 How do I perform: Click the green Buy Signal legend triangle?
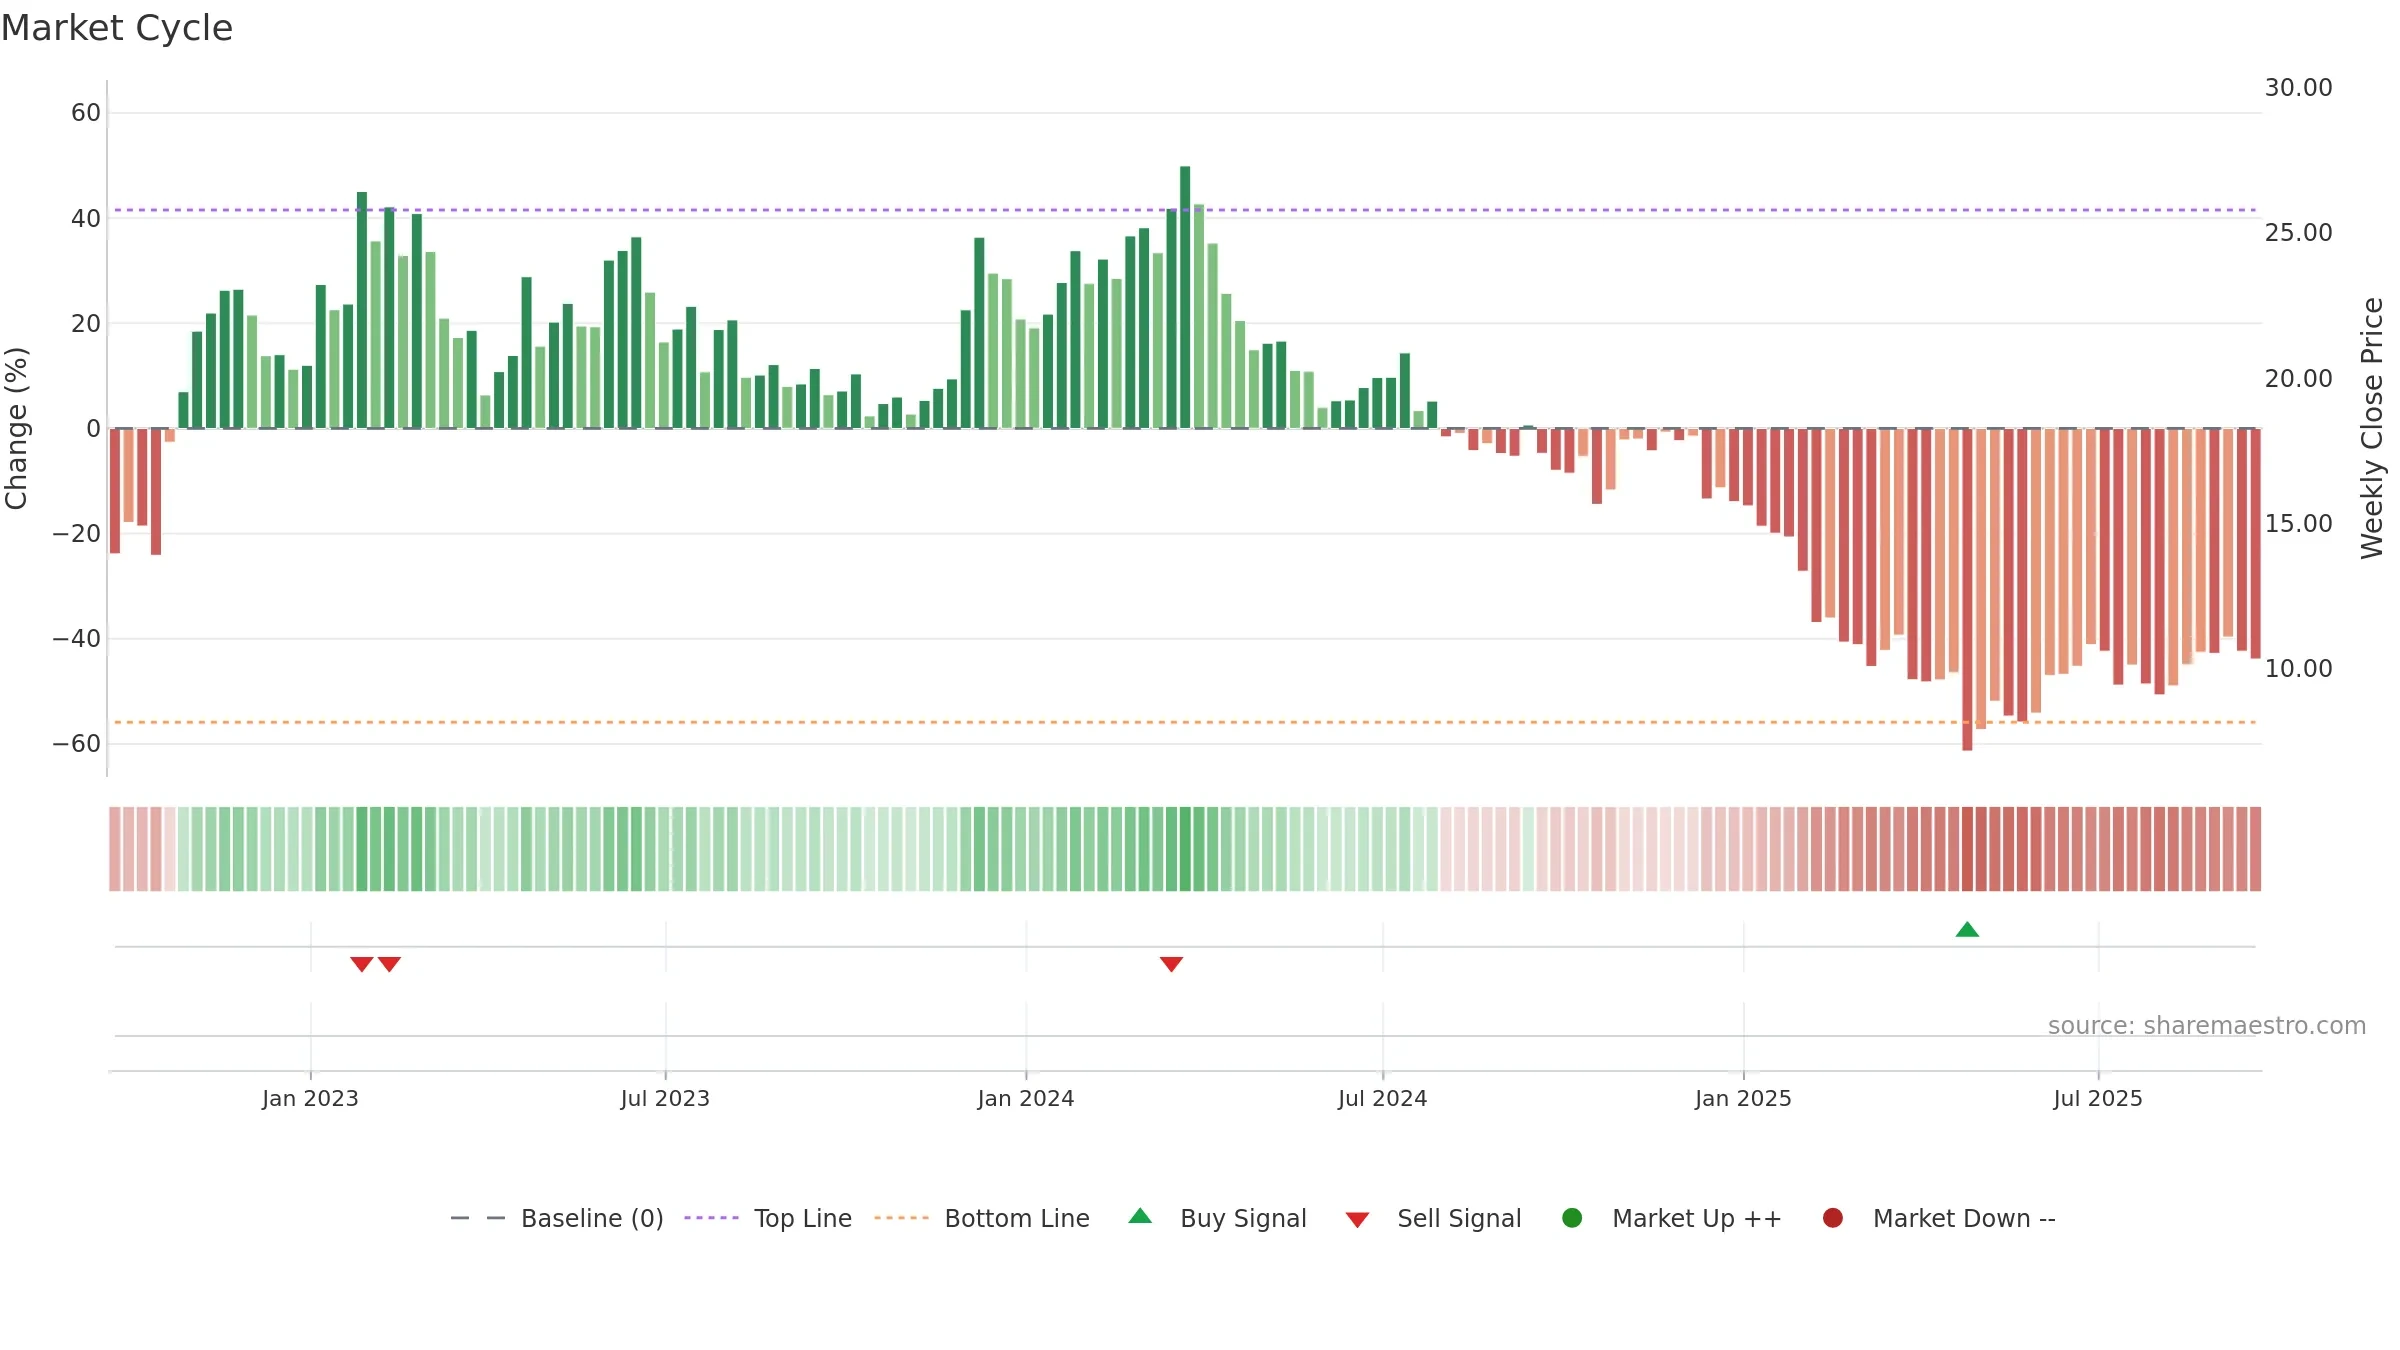pyautogui.click(x=1140, y=1216)
